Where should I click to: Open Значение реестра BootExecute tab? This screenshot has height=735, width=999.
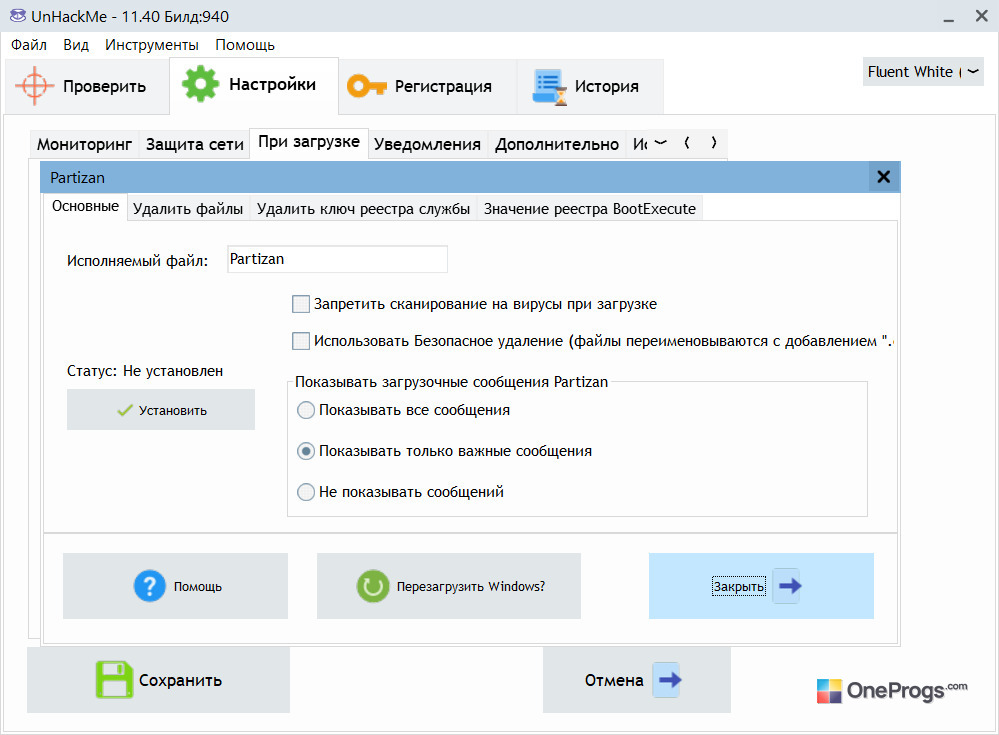589,209
